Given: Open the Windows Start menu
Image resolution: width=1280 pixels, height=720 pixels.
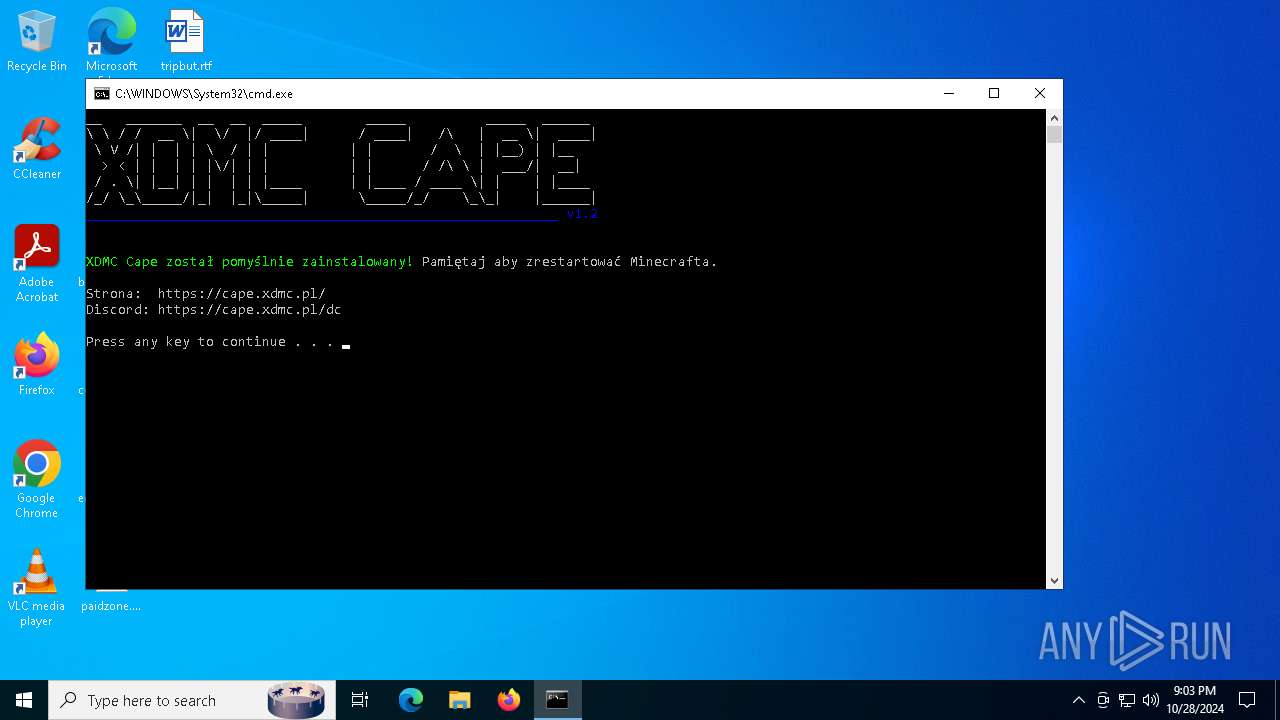Looking at the screenshot, I should (24, 700).
